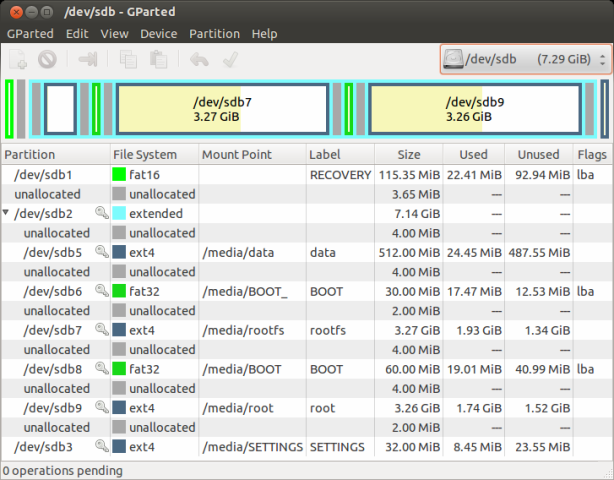Image resolution: width=614 pixels, height=480 pixels.
Task: Collapse the /dev/sdb2 extended partition tree
Action: click(x=5, y=213)
